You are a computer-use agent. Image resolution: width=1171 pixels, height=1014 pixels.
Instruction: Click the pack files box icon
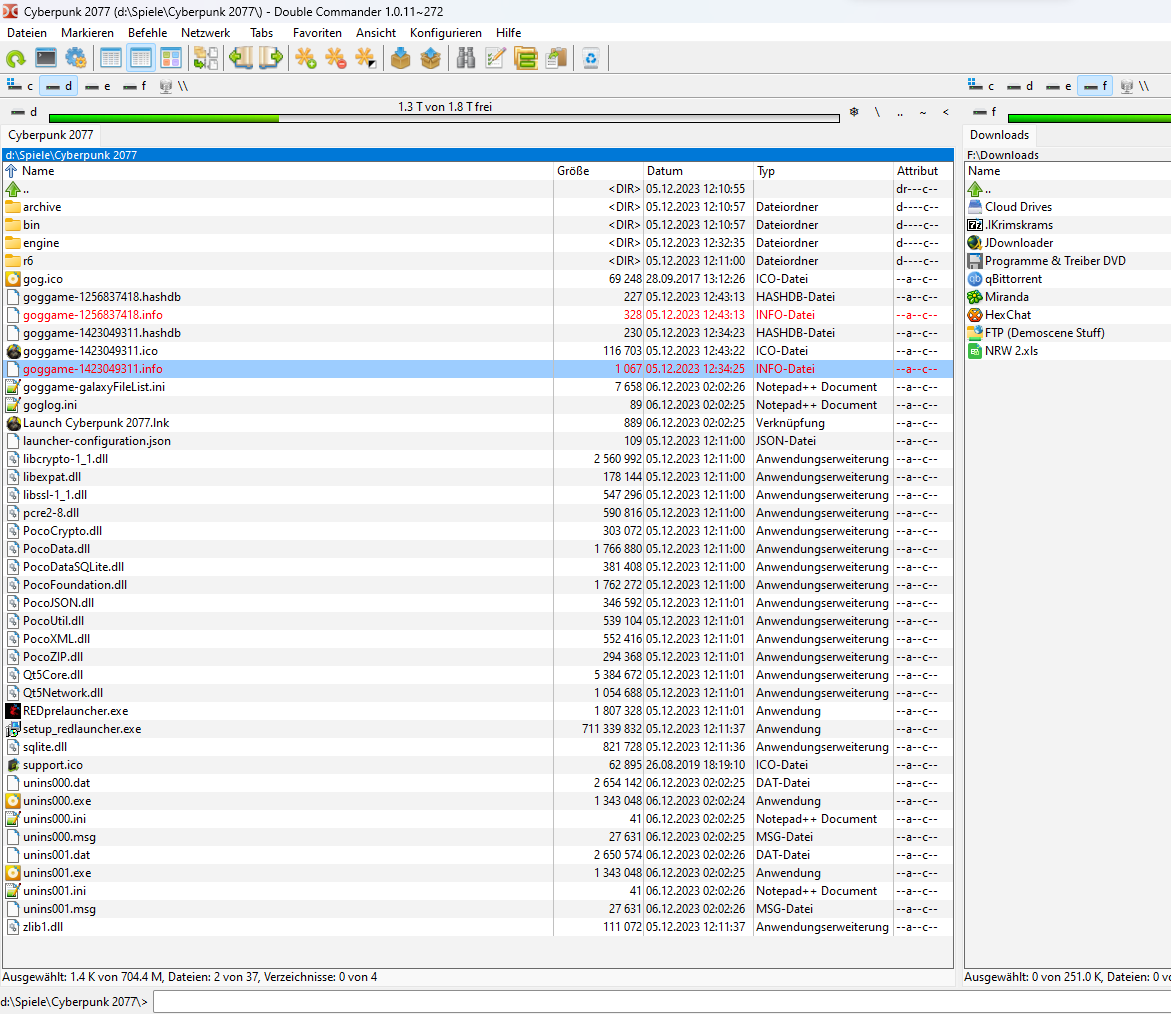[400, 58]
